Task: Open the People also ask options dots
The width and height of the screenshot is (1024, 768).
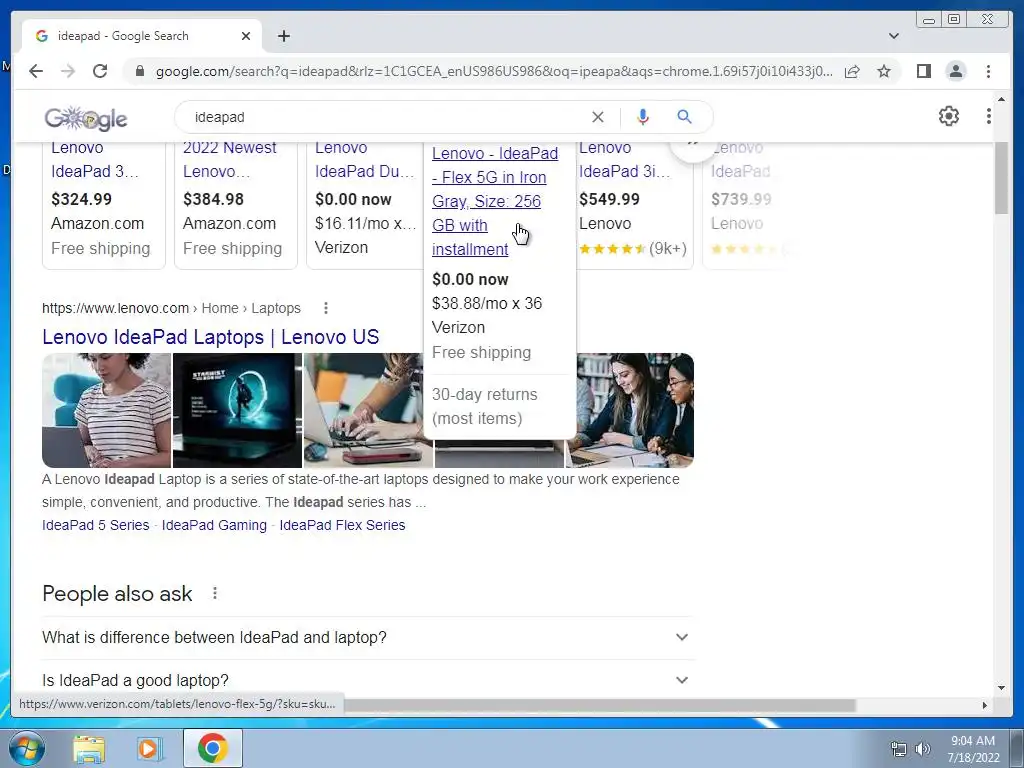Action: point(214,593)
